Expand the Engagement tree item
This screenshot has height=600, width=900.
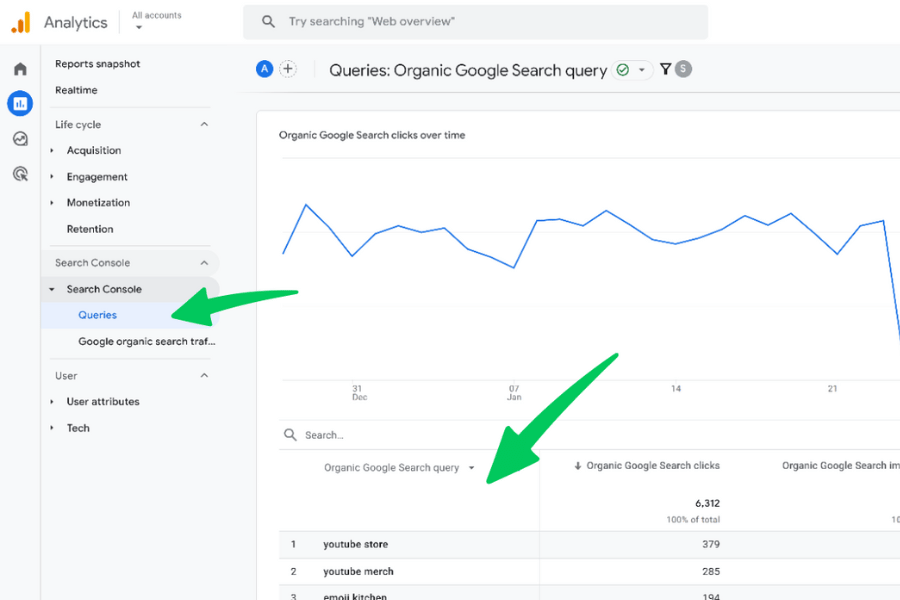tap(52, 177)
